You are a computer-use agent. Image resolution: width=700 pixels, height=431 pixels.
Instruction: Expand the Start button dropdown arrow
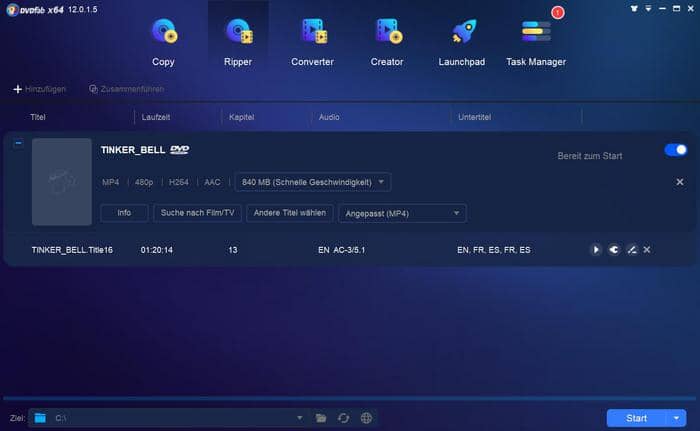tap(677, 418)
